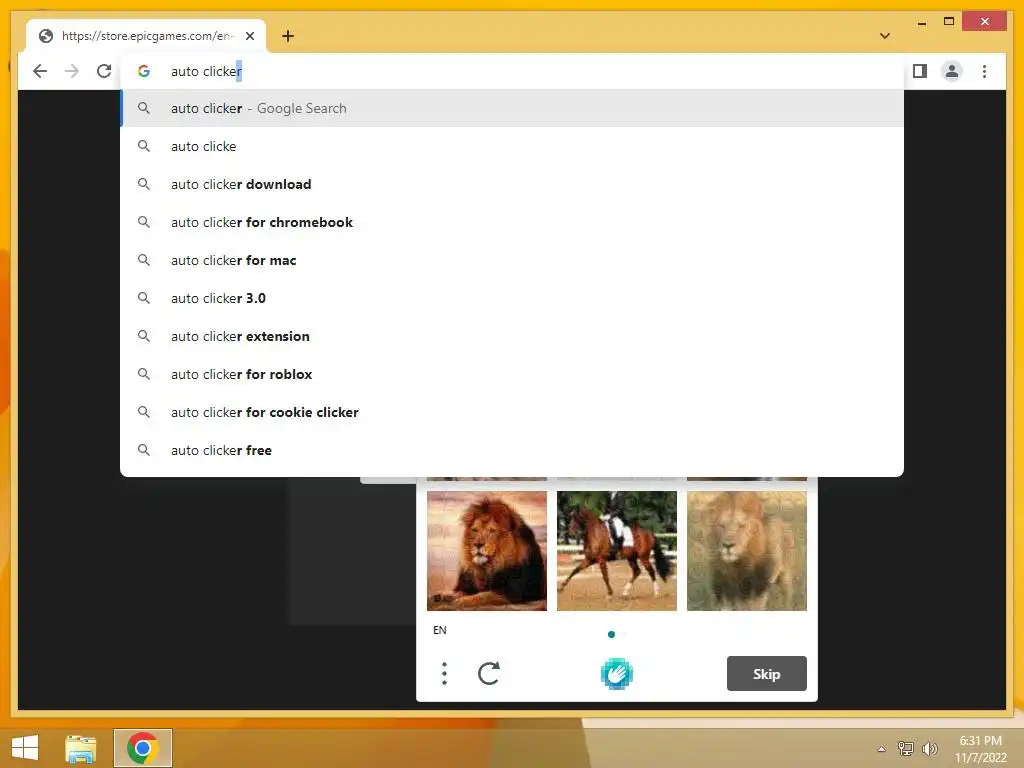Change captcha language from EN
The width and height of the screenshot is (1024, 768).
coord(440,630)
